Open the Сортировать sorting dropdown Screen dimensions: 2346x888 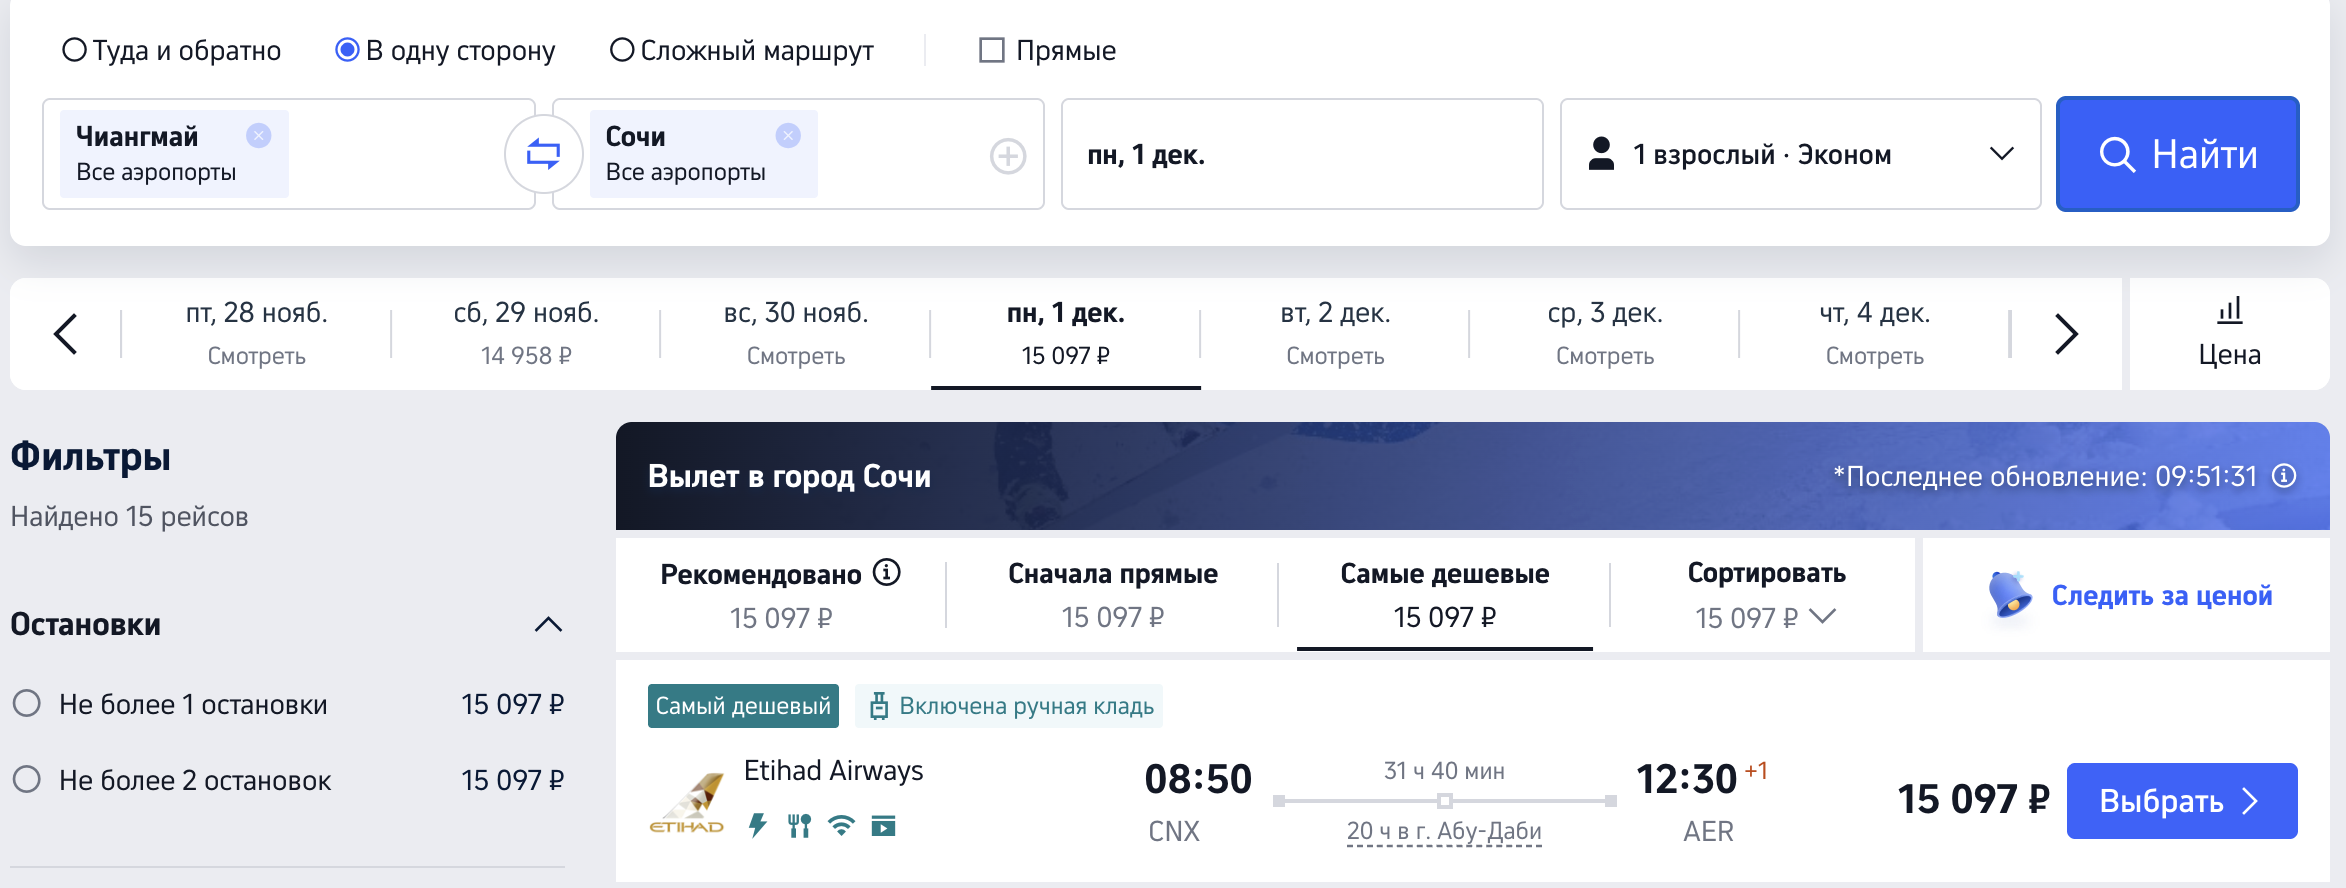[1766, 596]
